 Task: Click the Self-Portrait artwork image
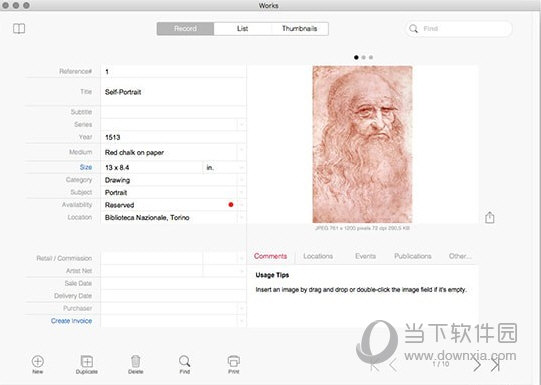(x=362, y=144)
